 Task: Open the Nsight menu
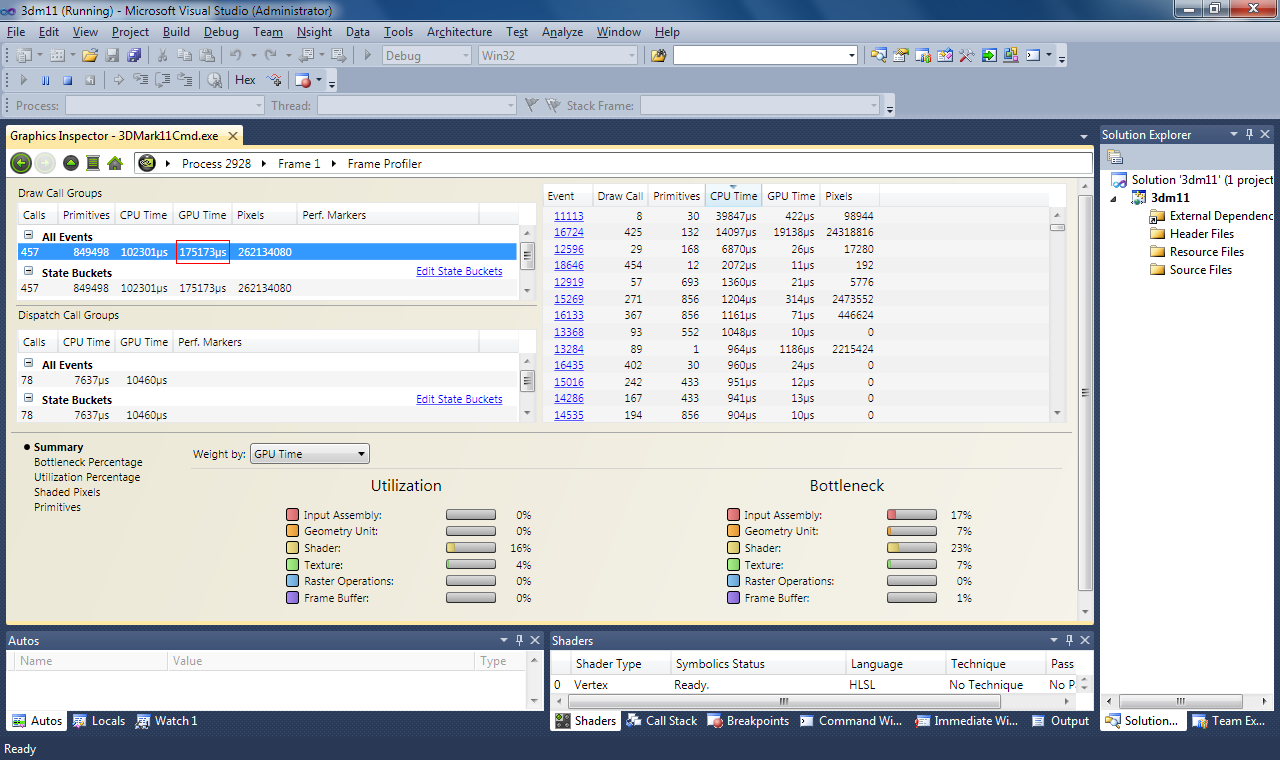point(314,32)
